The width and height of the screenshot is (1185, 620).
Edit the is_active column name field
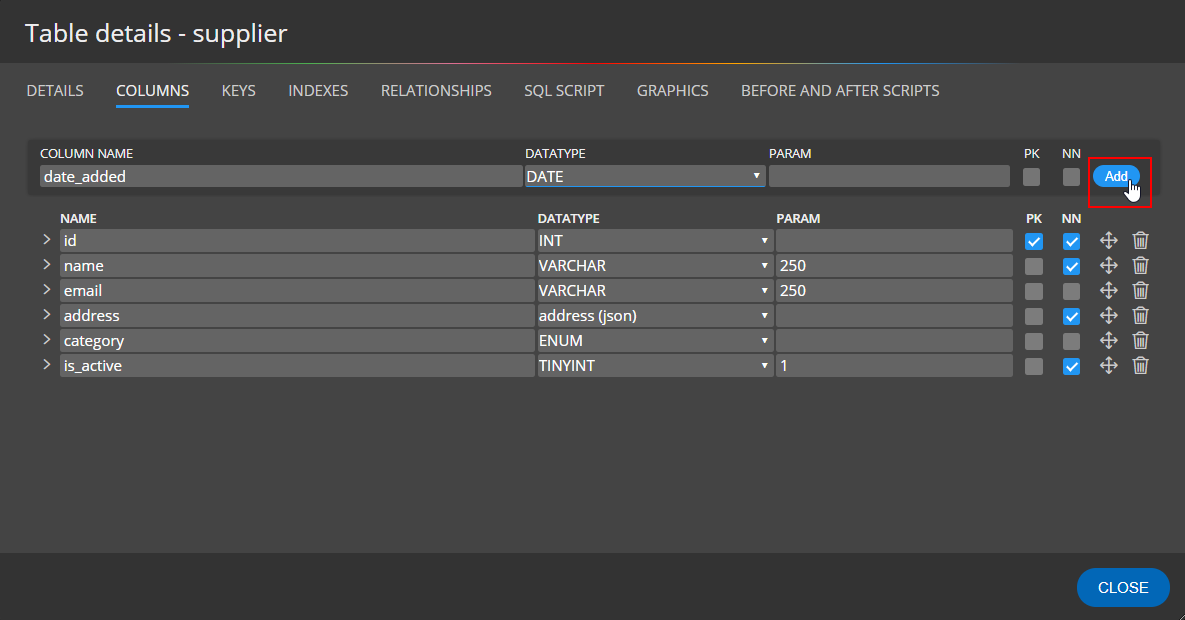click(x=297, y=365)
